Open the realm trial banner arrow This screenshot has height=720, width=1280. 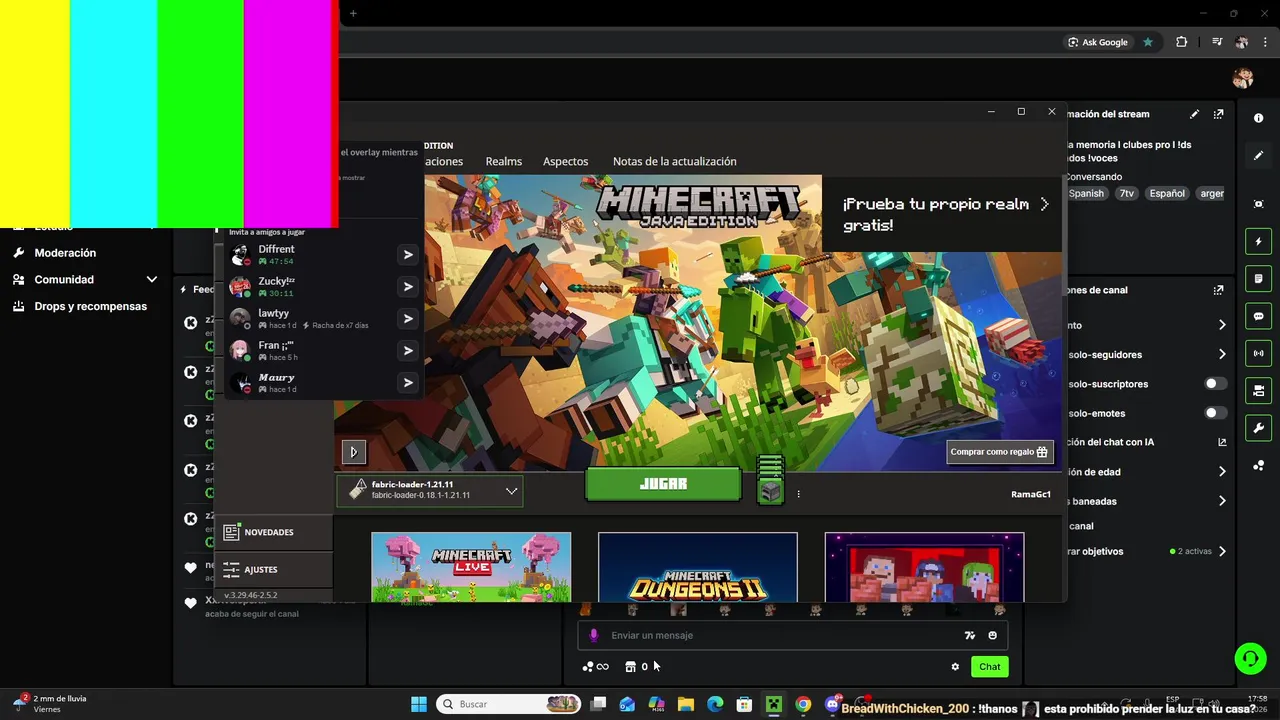point(1044,204)
